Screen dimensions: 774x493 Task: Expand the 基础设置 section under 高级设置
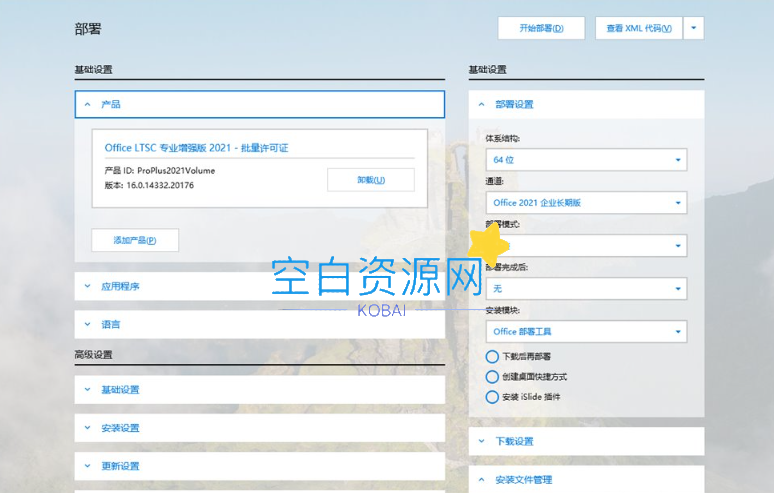pyautogui.click(x=260, y=389)
